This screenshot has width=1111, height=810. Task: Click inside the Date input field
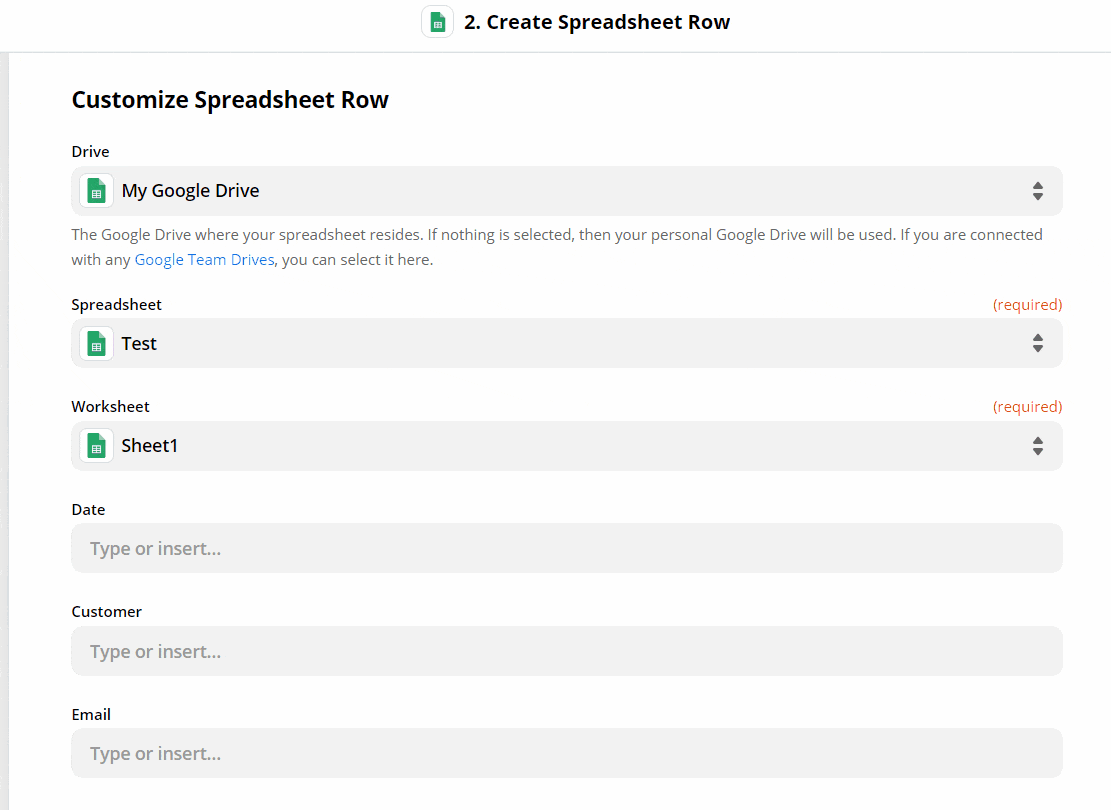[x=565, y=548]
